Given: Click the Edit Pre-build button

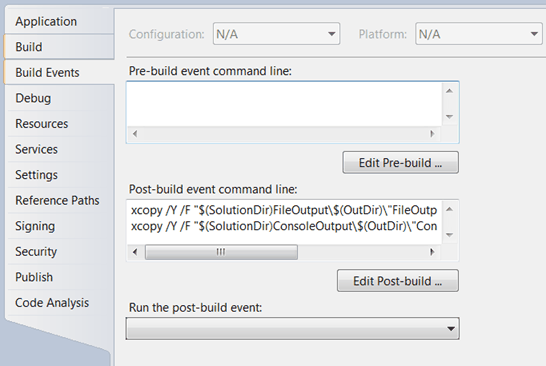Looking at the screenshot, I should (x=400, y=162).
